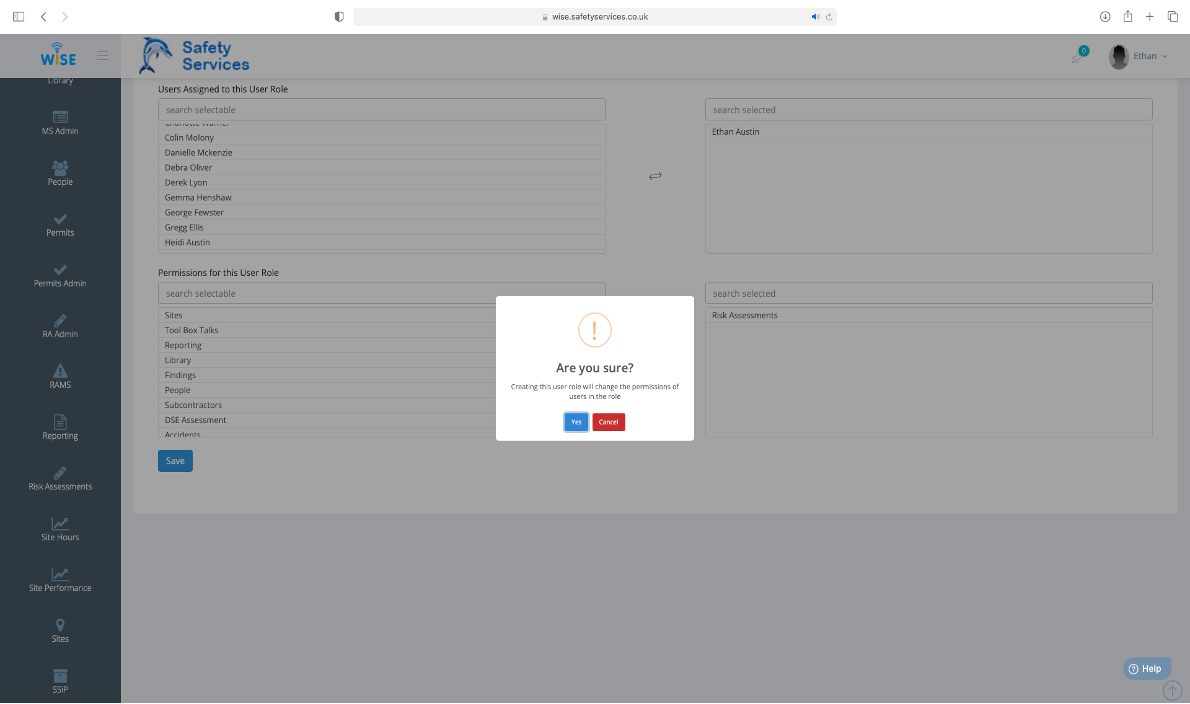This screenshot has height=704, width=1190.
Task: Go back in browser
Action: 43,17
